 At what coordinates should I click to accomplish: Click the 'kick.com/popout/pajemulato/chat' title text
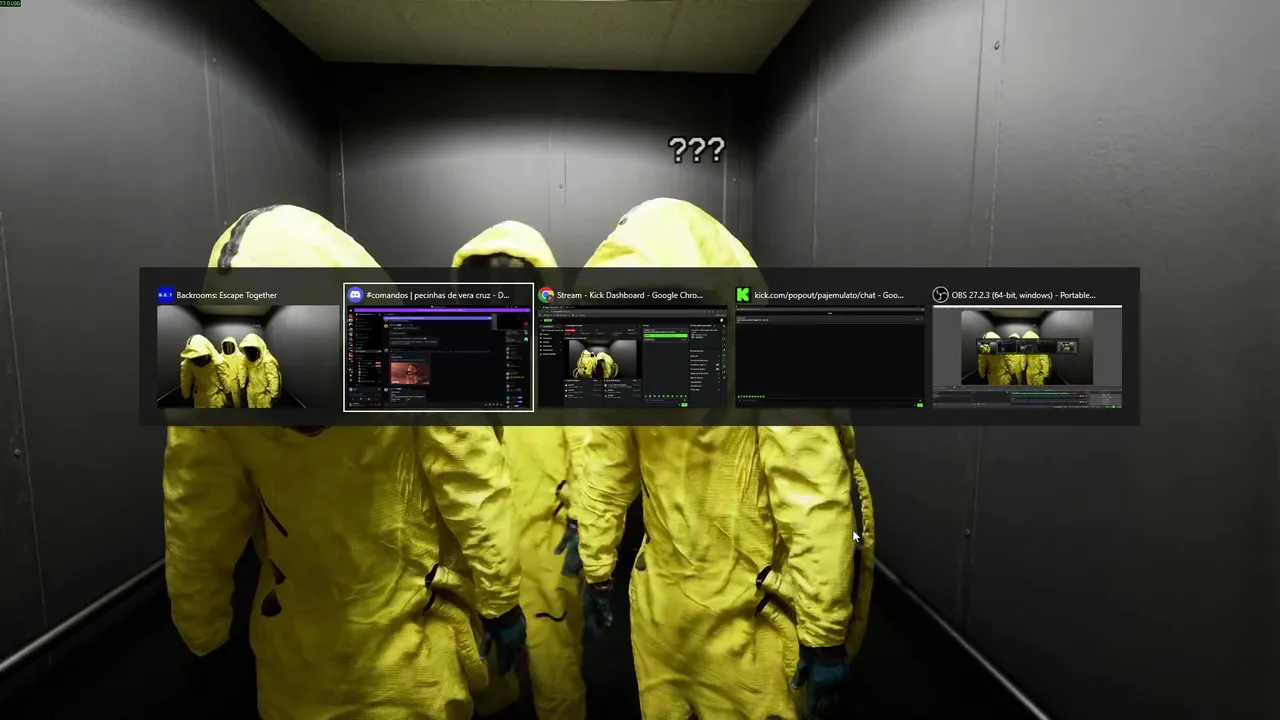click(x=829, y=295)
